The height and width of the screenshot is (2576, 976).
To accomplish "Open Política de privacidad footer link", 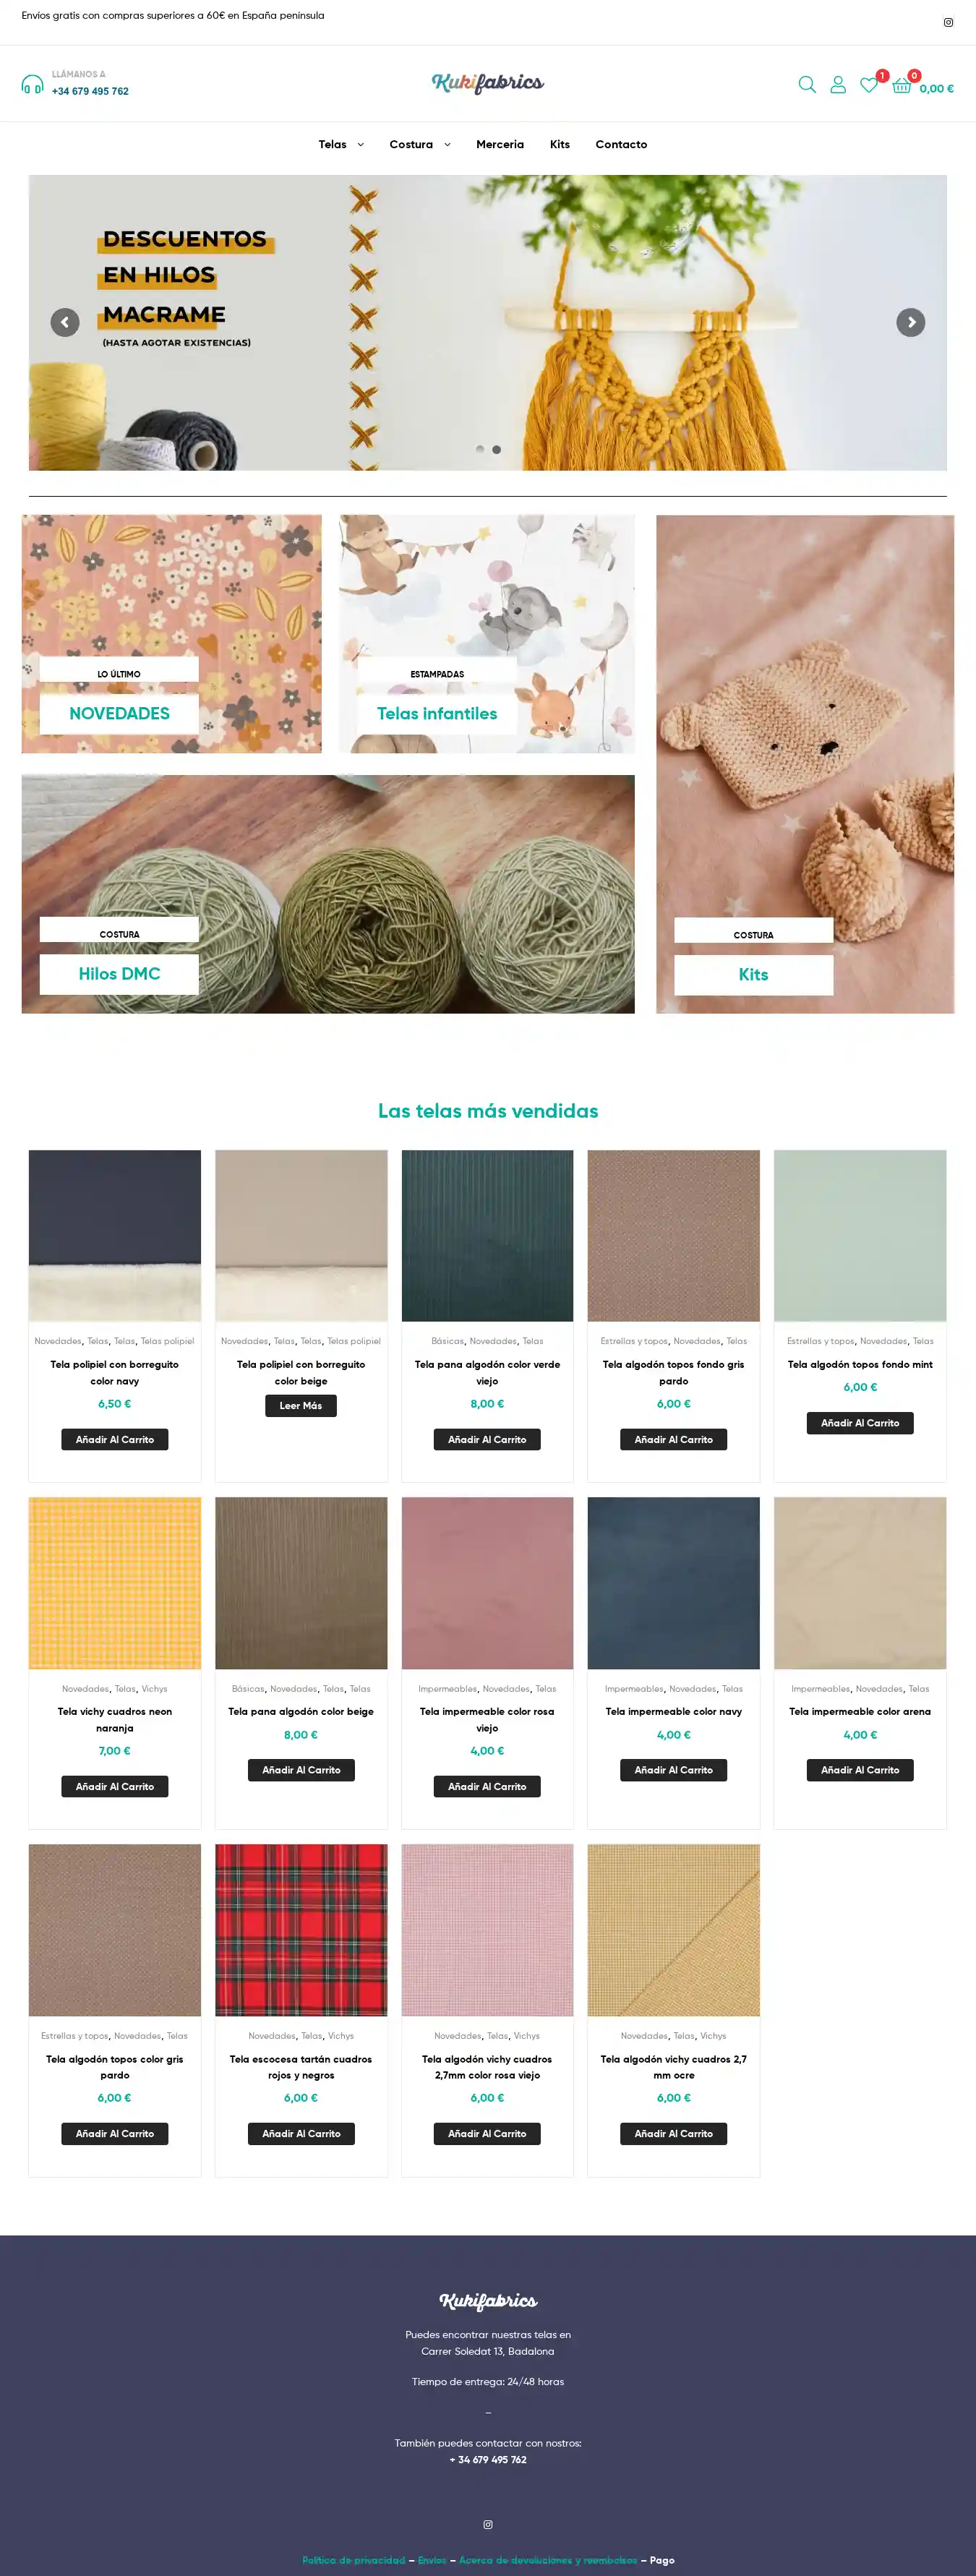I will [x=354, y=2560].
